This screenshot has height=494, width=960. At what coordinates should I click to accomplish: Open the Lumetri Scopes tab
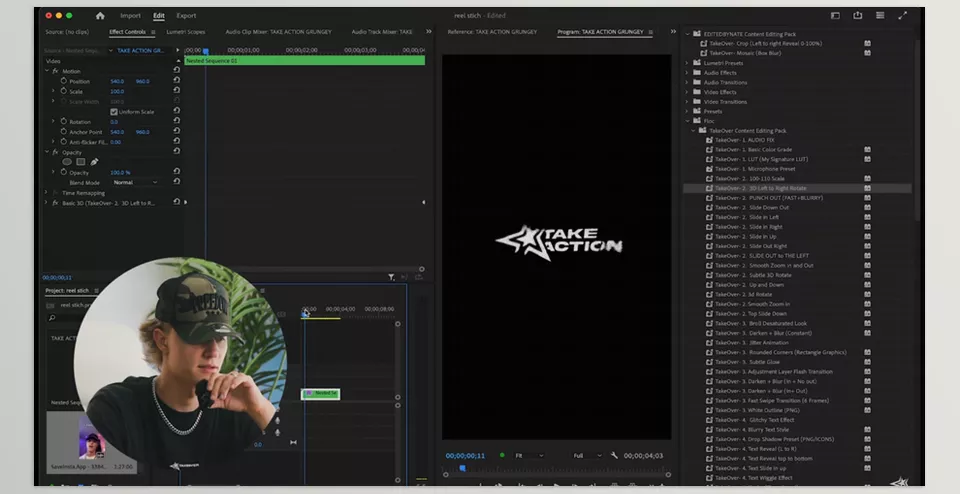pyautogui.click(x=186, y=32)
